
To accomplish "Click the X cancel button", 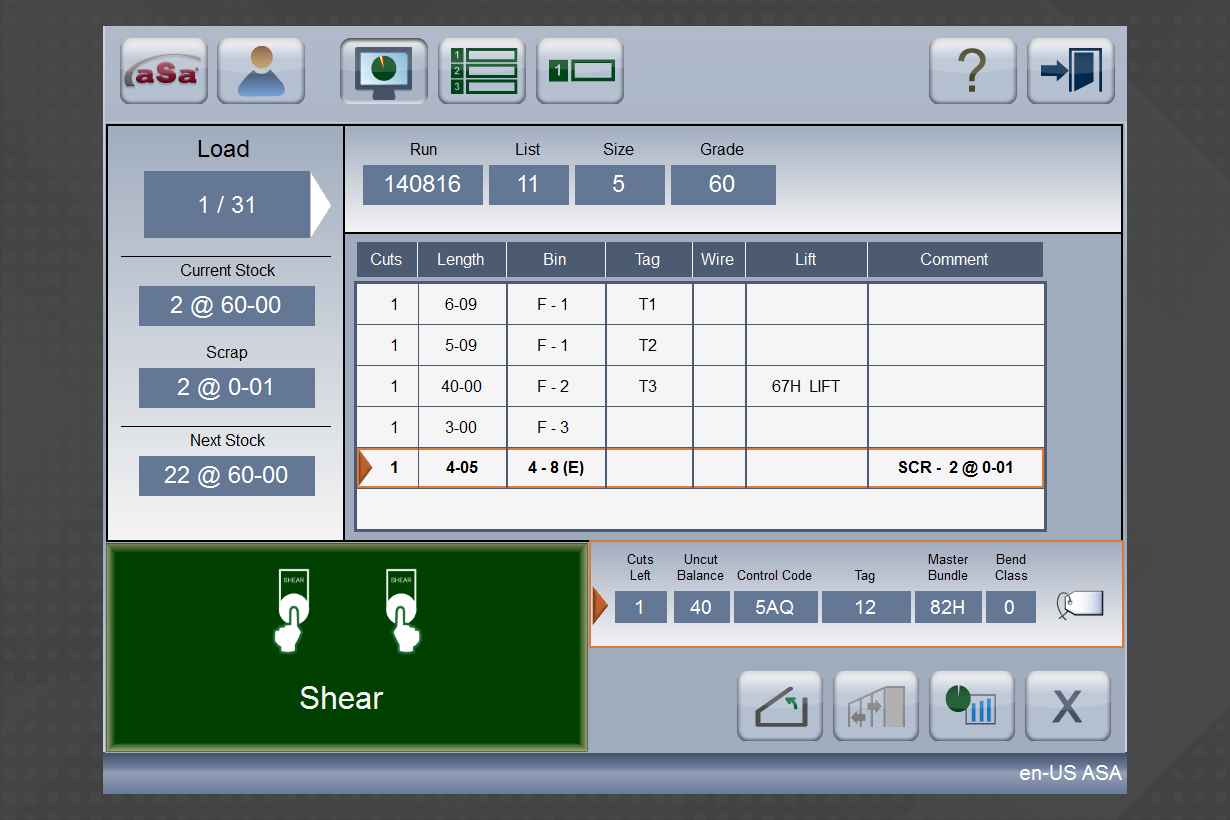I will (1067, 706).
